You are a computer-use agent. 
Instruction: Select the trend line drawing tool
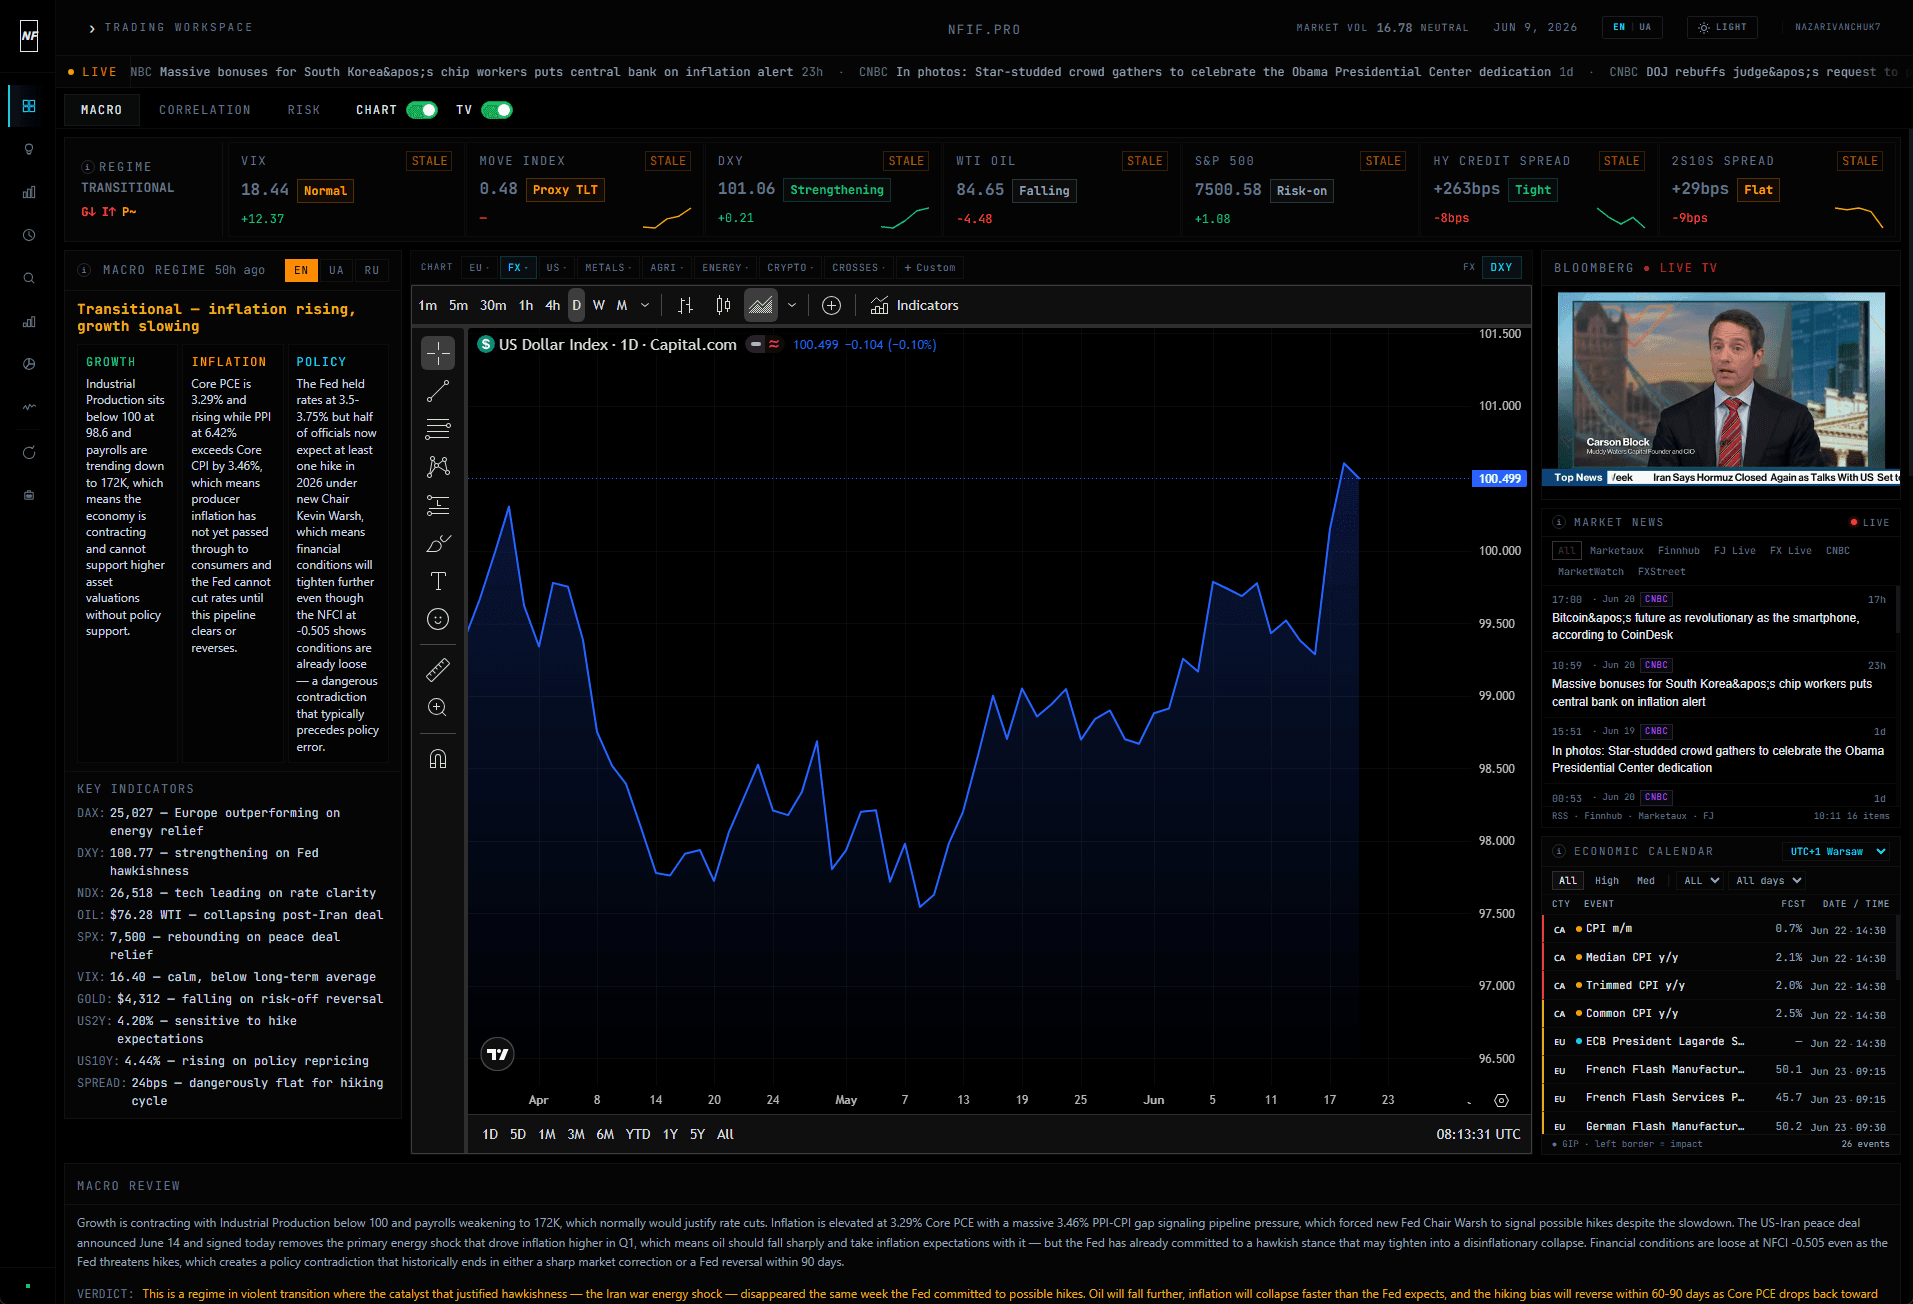(x=438, y=391)
